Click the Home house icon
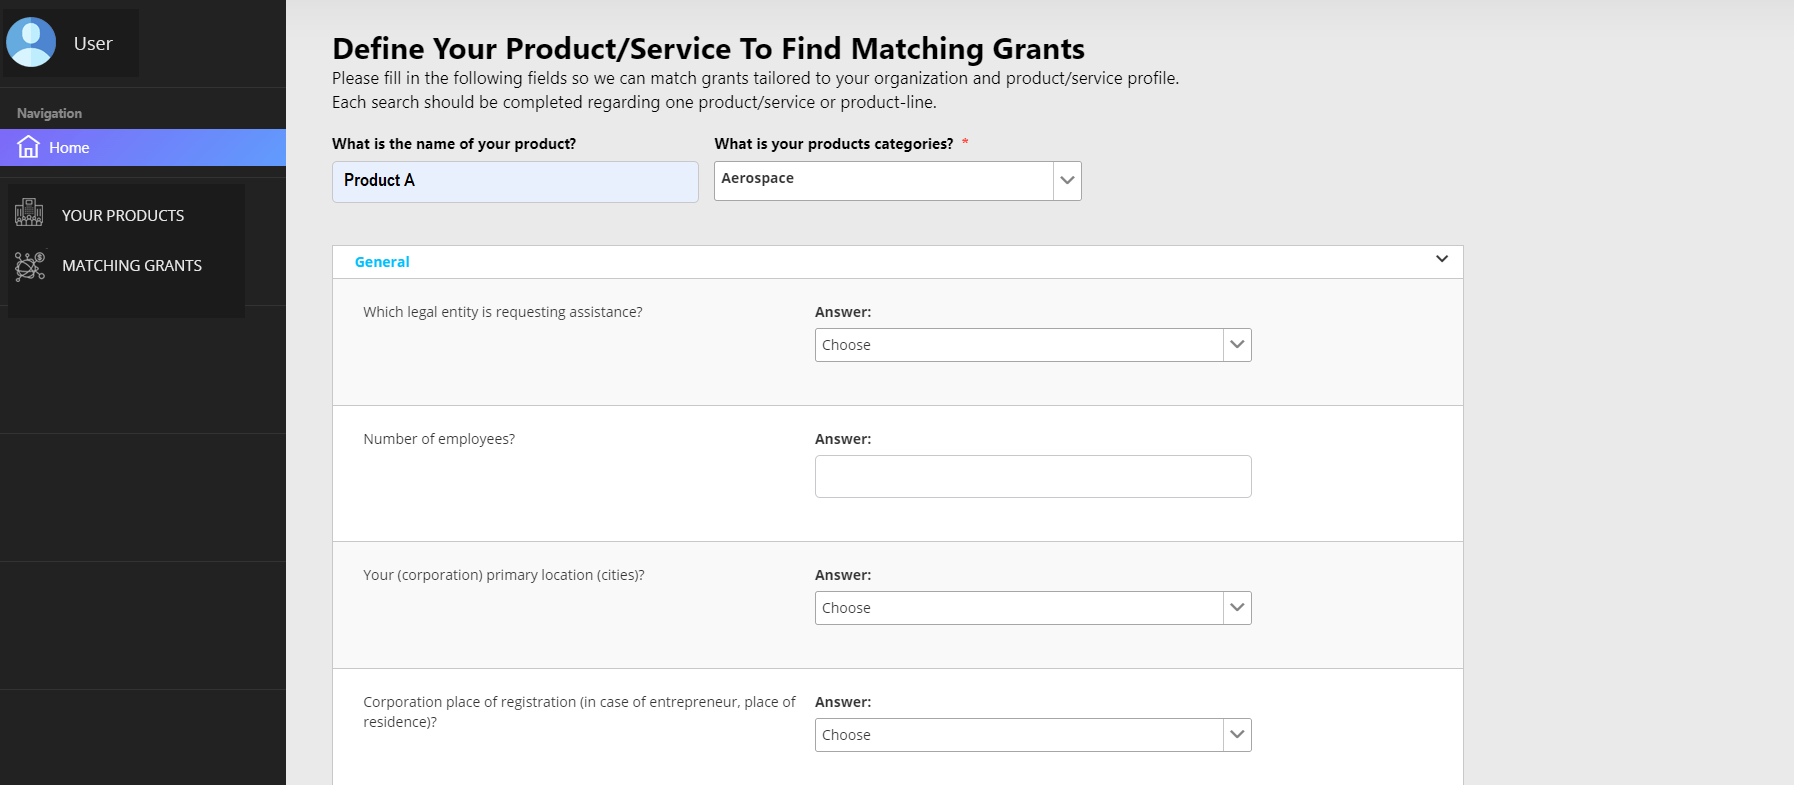 (29, 147)
